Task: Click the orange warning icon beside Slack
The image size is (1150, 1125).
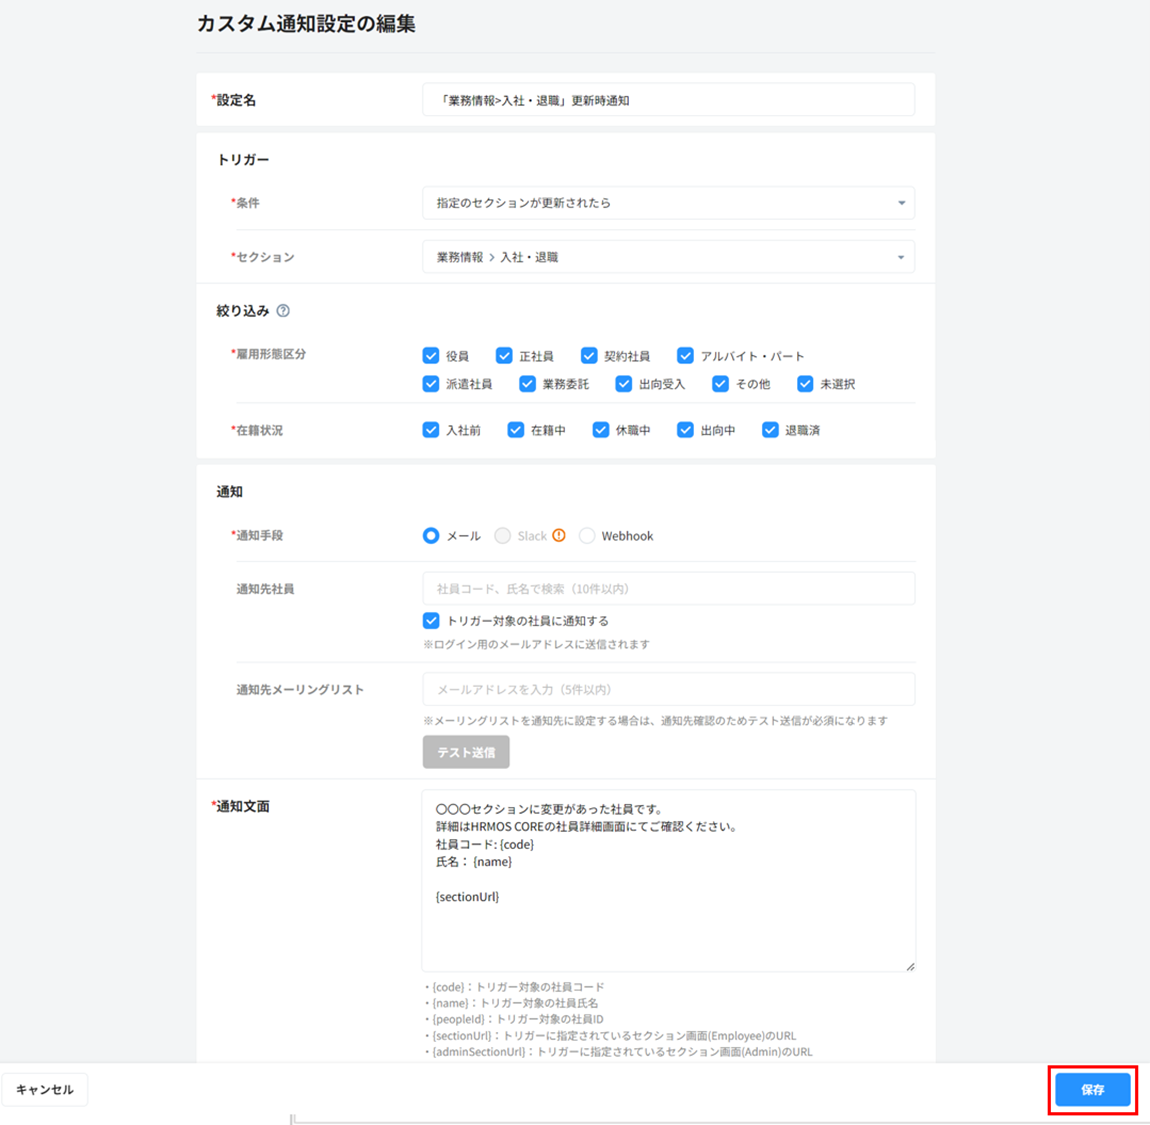Action: coord(559,536)
